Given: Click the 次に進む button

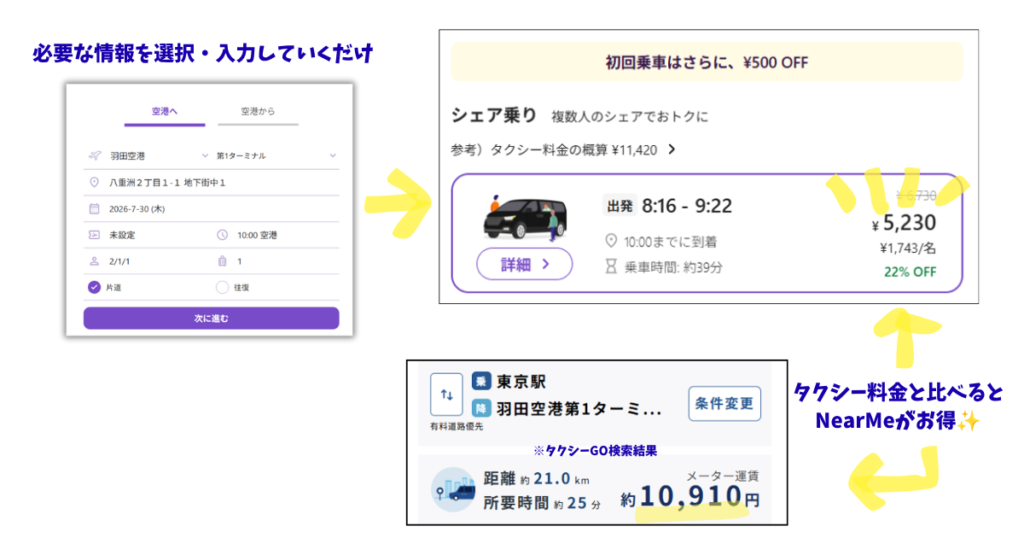Looking at the screenshot, I should tap(212, 318).
